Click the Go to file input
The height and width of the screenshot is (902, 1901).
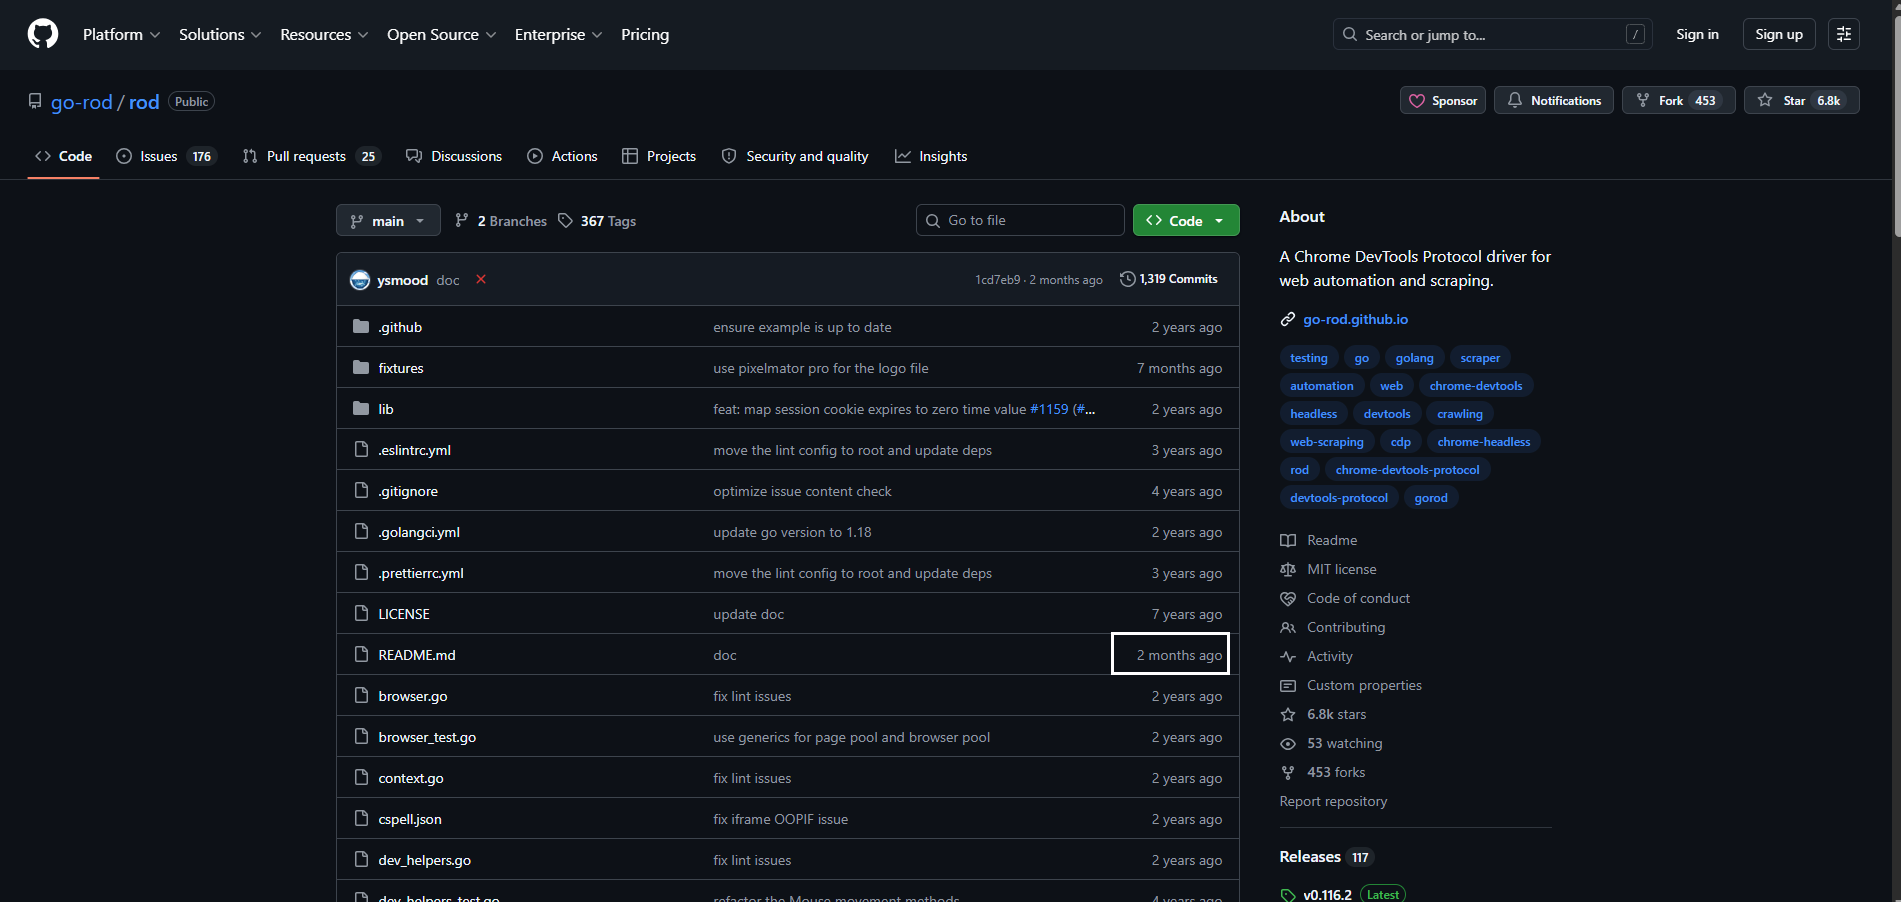1020,220
